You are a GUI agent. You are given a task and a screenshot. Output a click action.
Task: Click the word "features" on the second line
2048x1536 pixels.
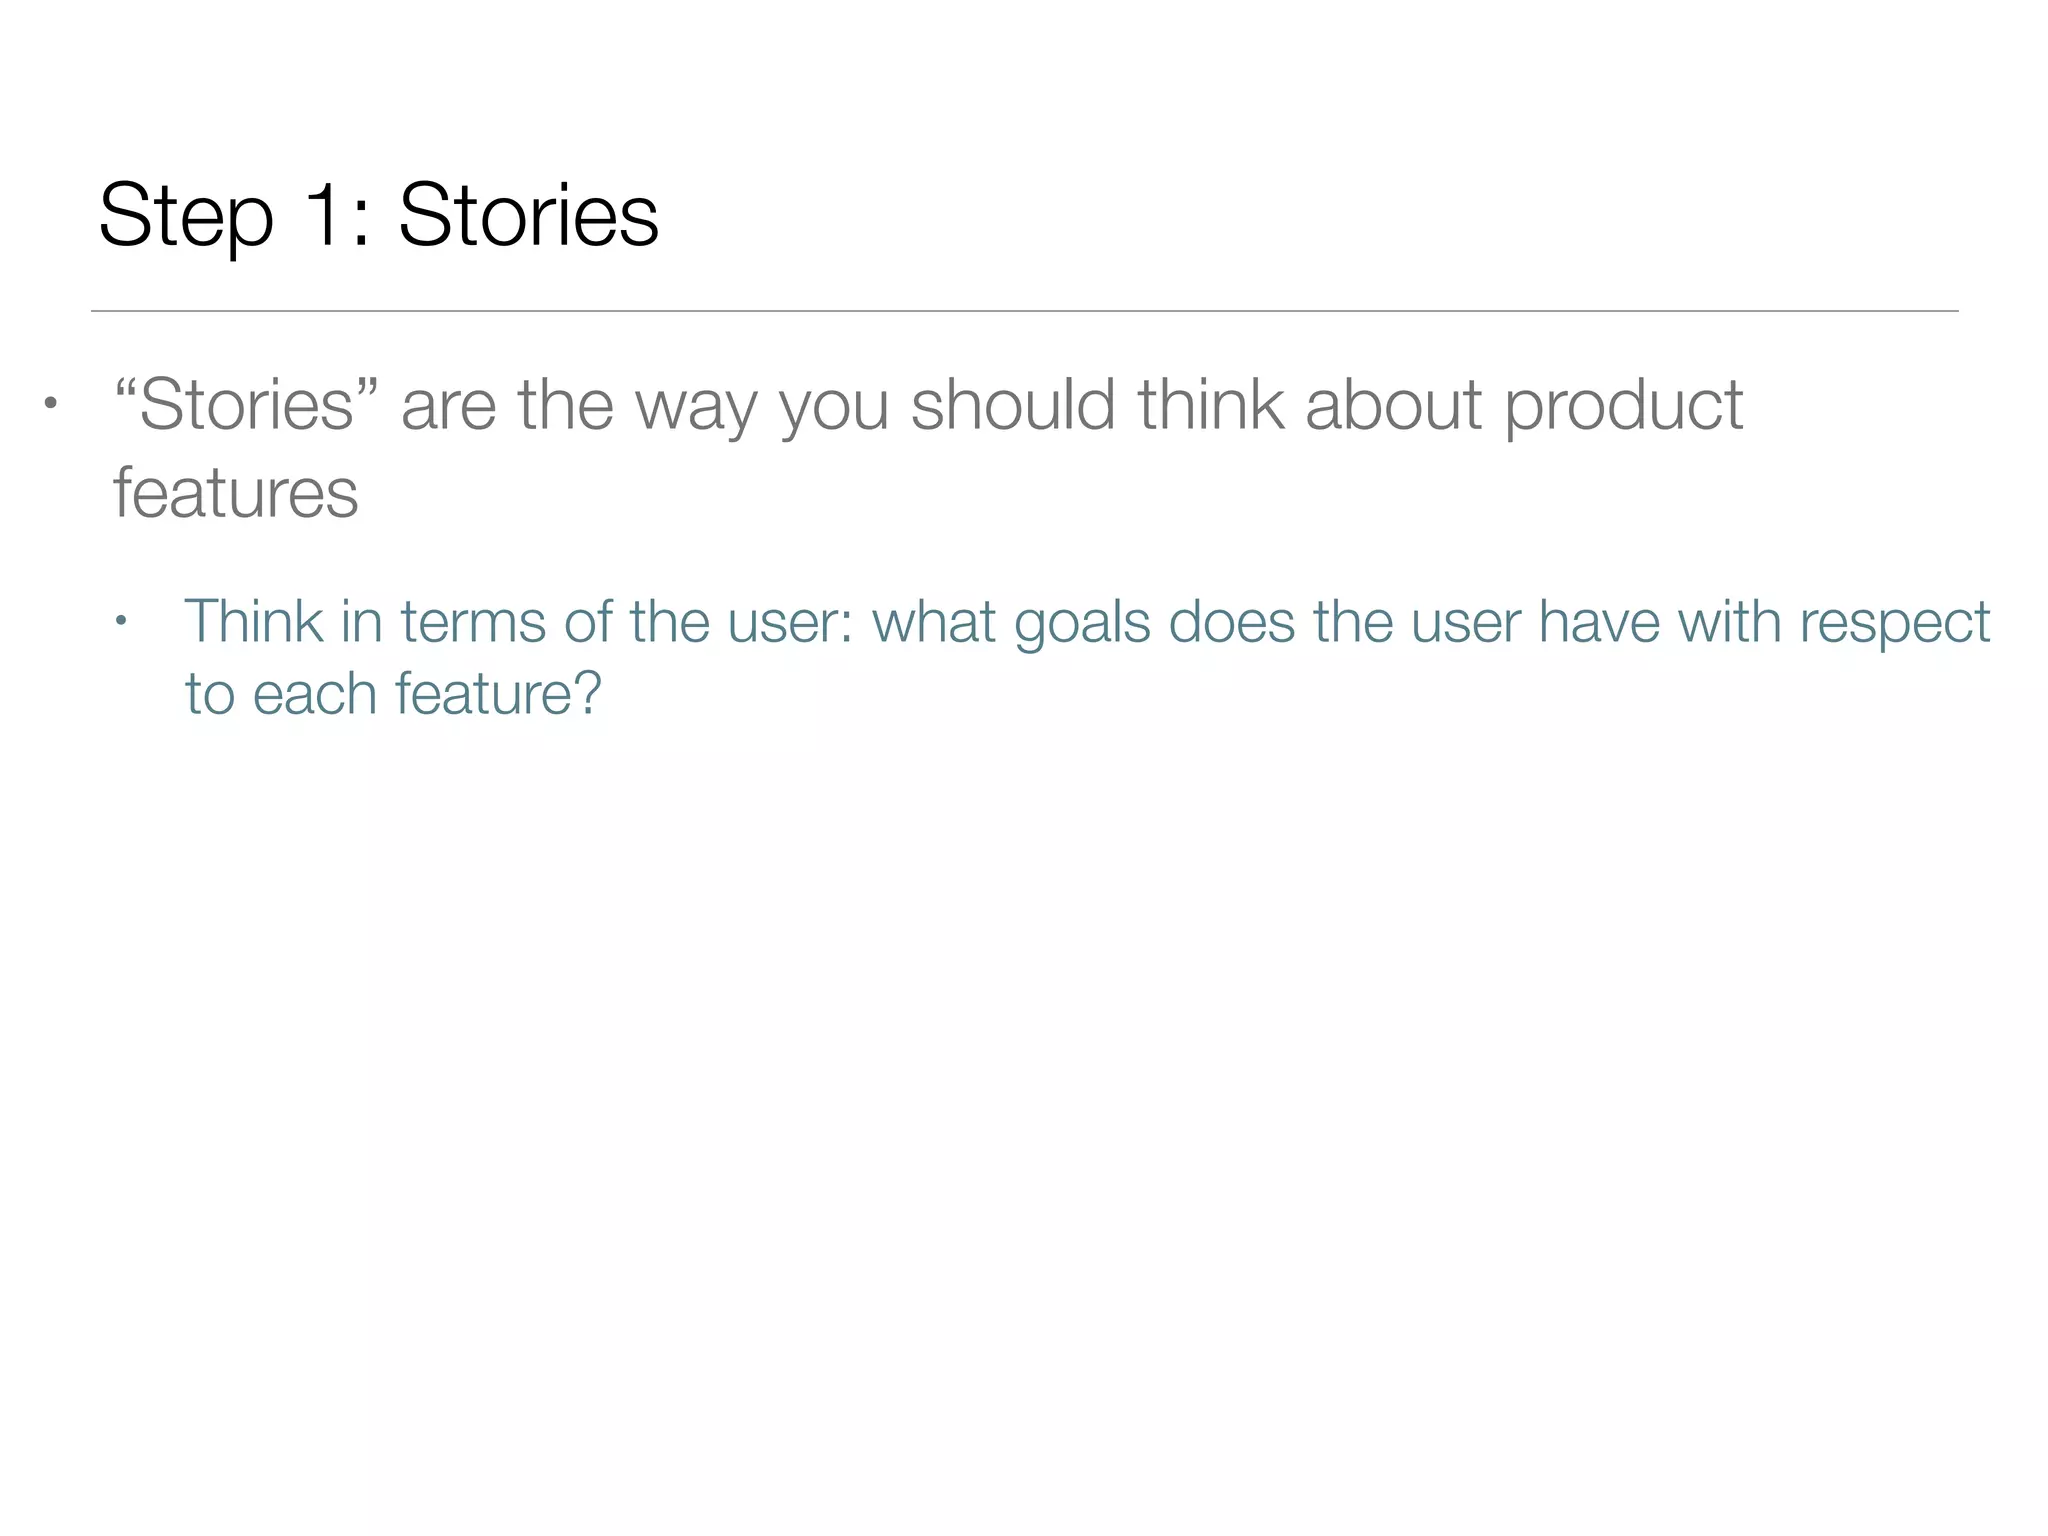coord(235,493)
